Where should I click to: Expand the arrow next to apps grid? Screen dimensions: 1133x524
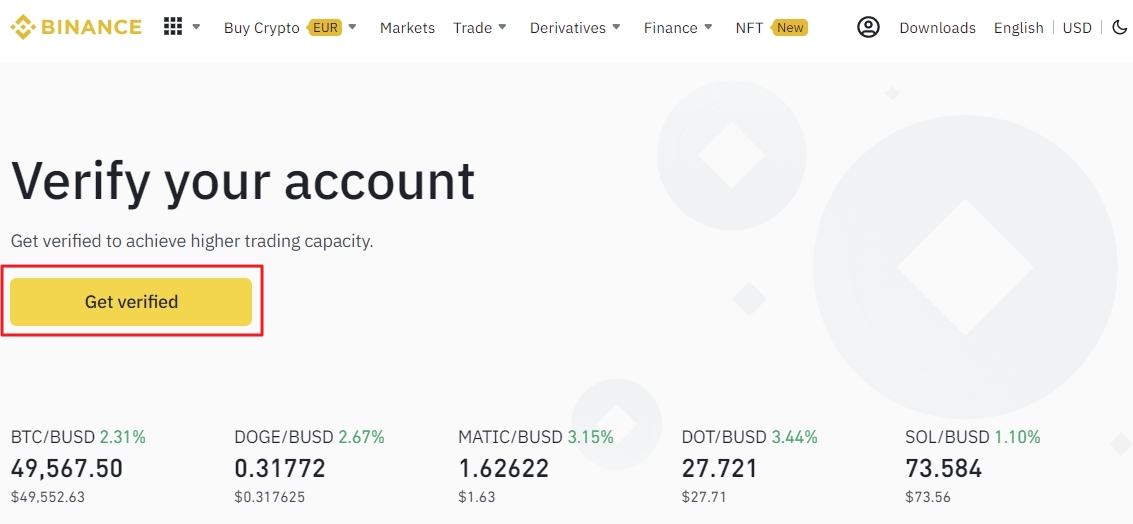(x=196, y=27)
